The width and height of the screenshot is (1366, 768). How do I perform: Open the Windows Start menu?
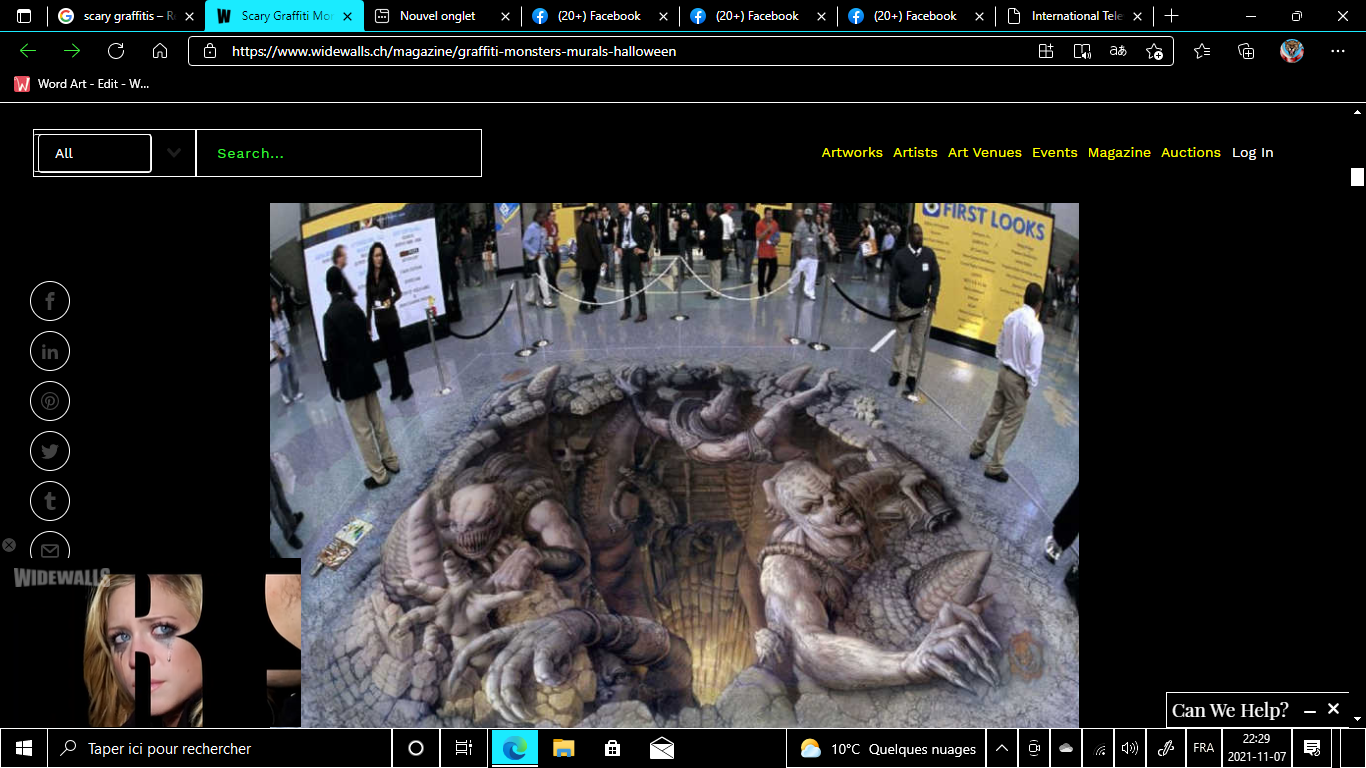point(24,748)
